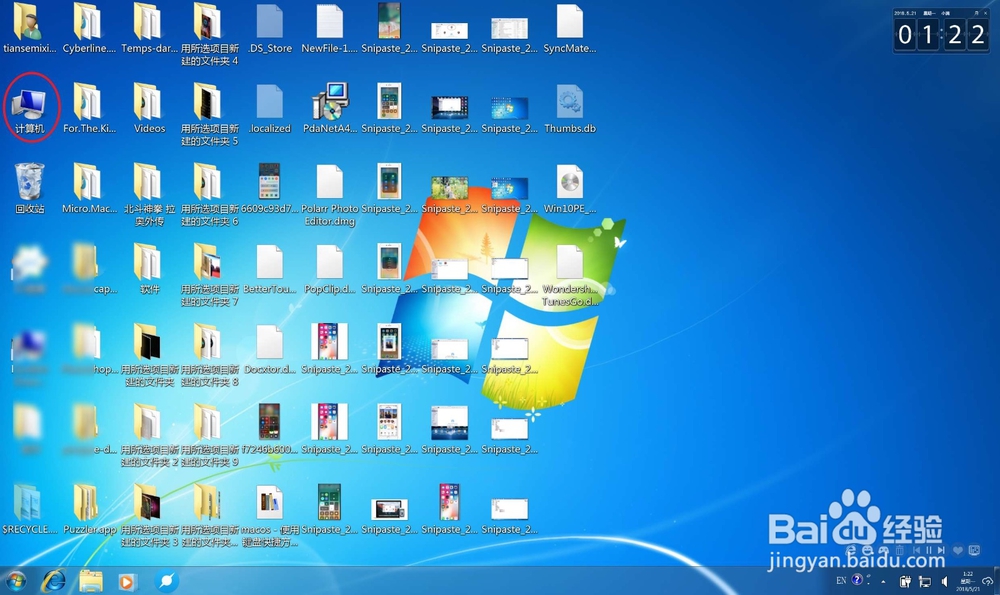Select the PdaNetA4... installer icon
Screen dimensions: 1000x595
[330, 108]
